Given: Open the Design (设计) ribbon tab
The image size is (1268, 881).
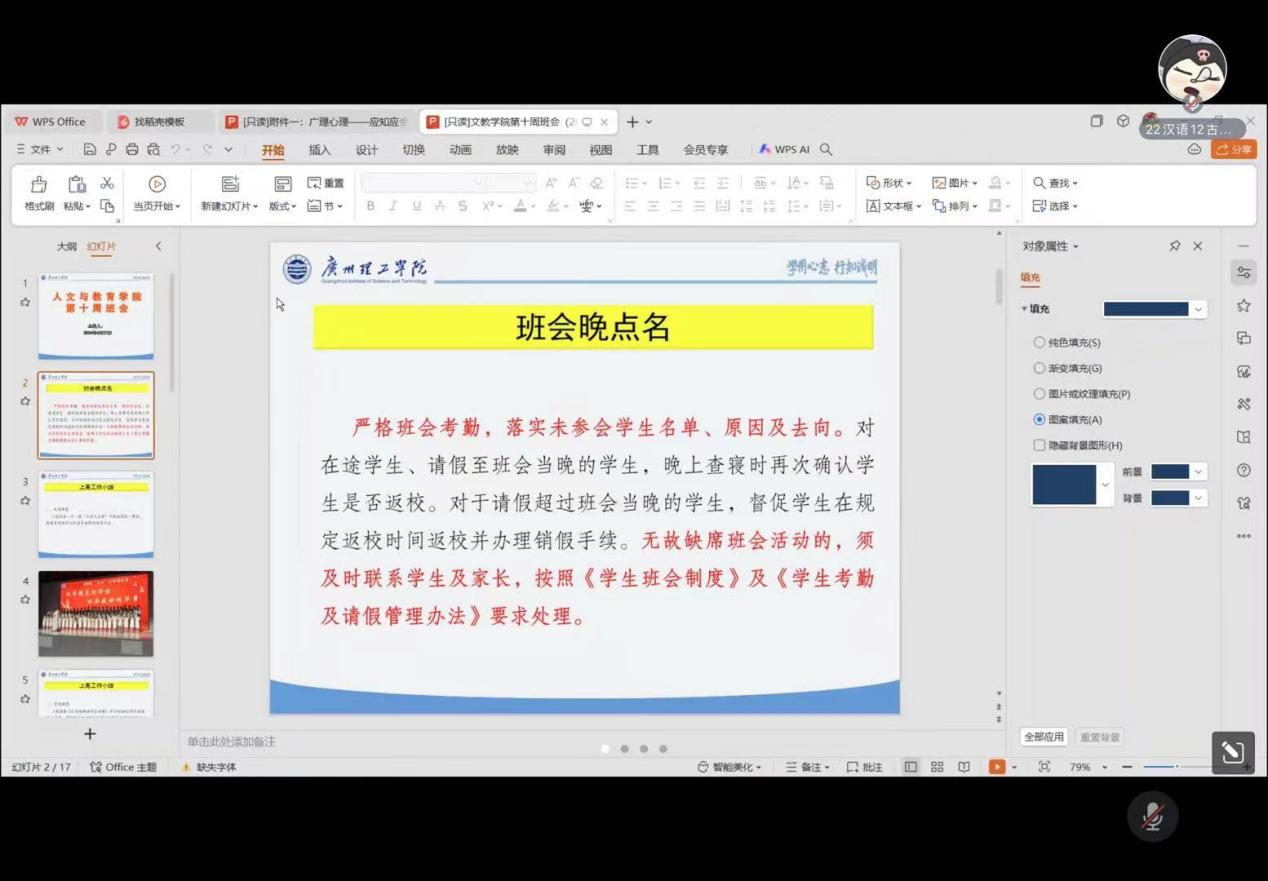Looking at the screenshot, I should pos(367,150).
